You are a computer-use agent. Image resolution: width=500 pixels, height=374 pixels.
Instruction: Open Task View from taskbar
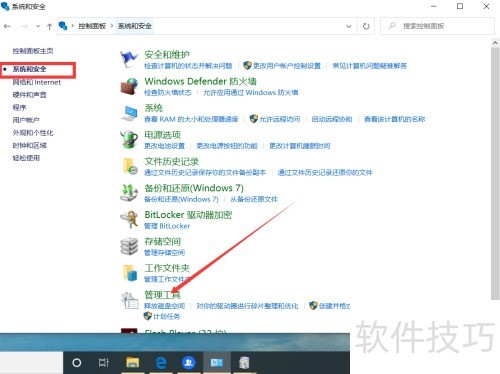[104, 362]
